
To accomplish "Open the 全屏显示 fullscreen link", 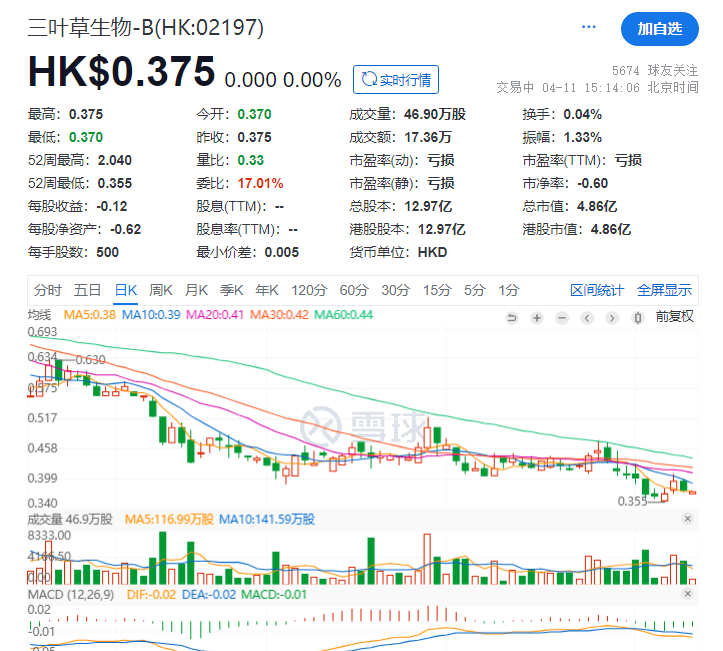I will [x=664, y=290].
